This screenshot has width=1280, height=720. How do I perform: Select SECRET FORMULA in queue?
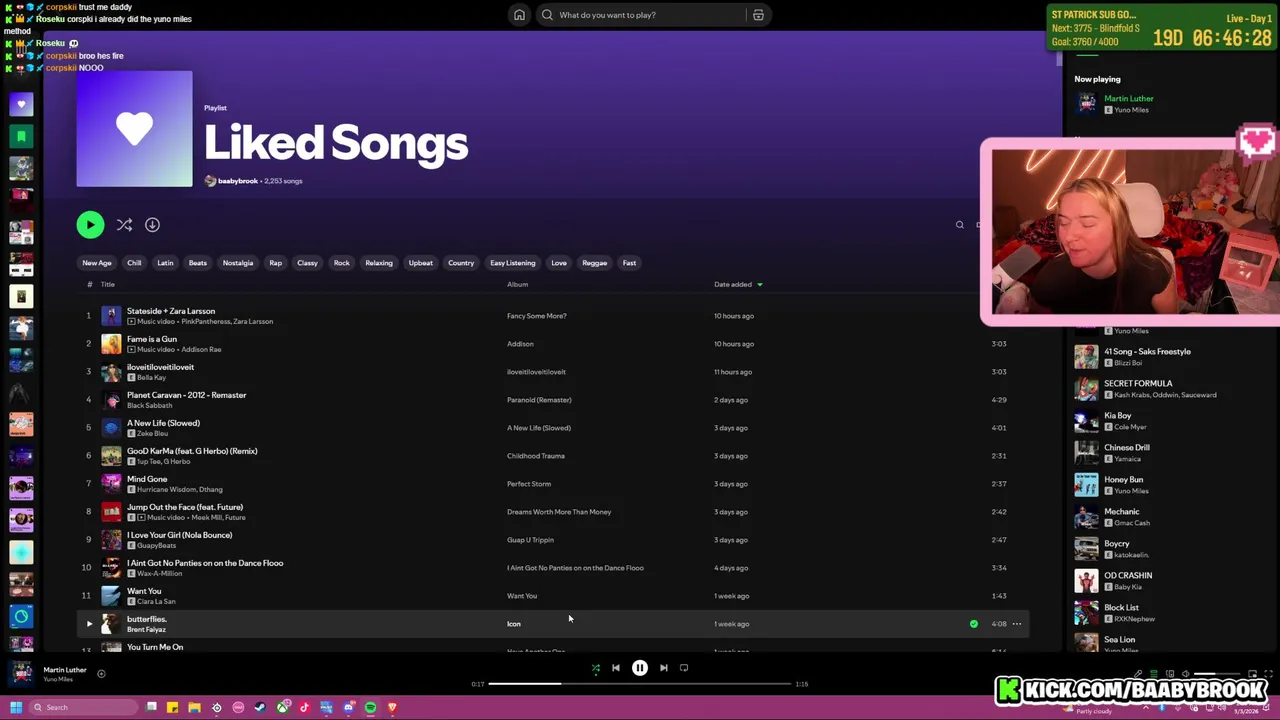coord(1138,384)
